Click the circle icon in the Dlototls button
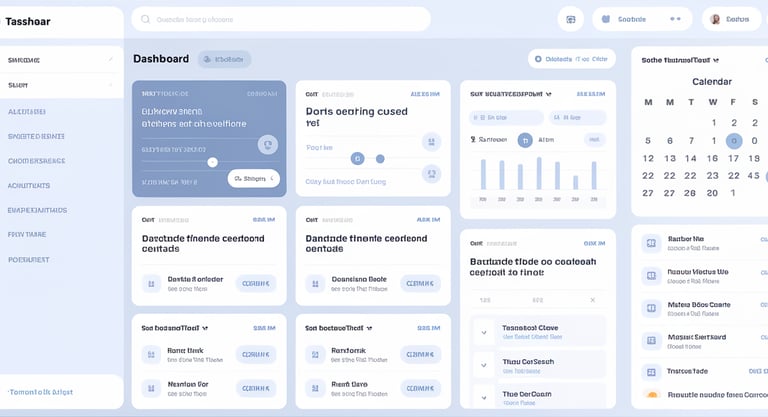 (x=538, y=59)
